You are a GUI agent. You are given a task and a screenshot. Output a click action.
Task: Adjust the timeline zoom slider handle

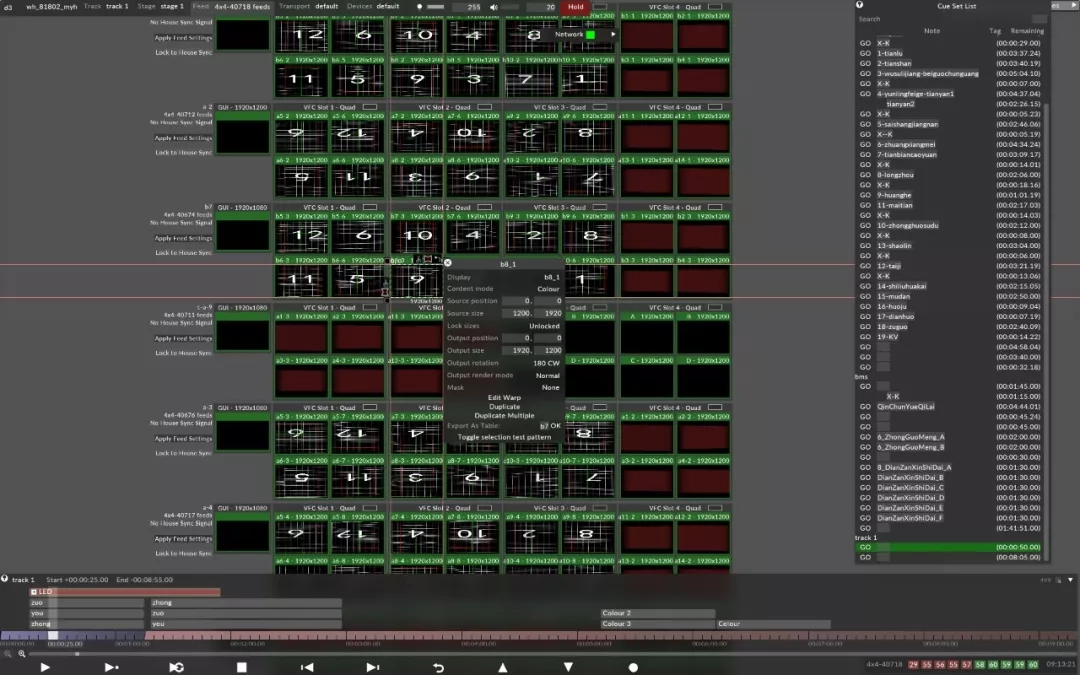click(x=76, y=654)
